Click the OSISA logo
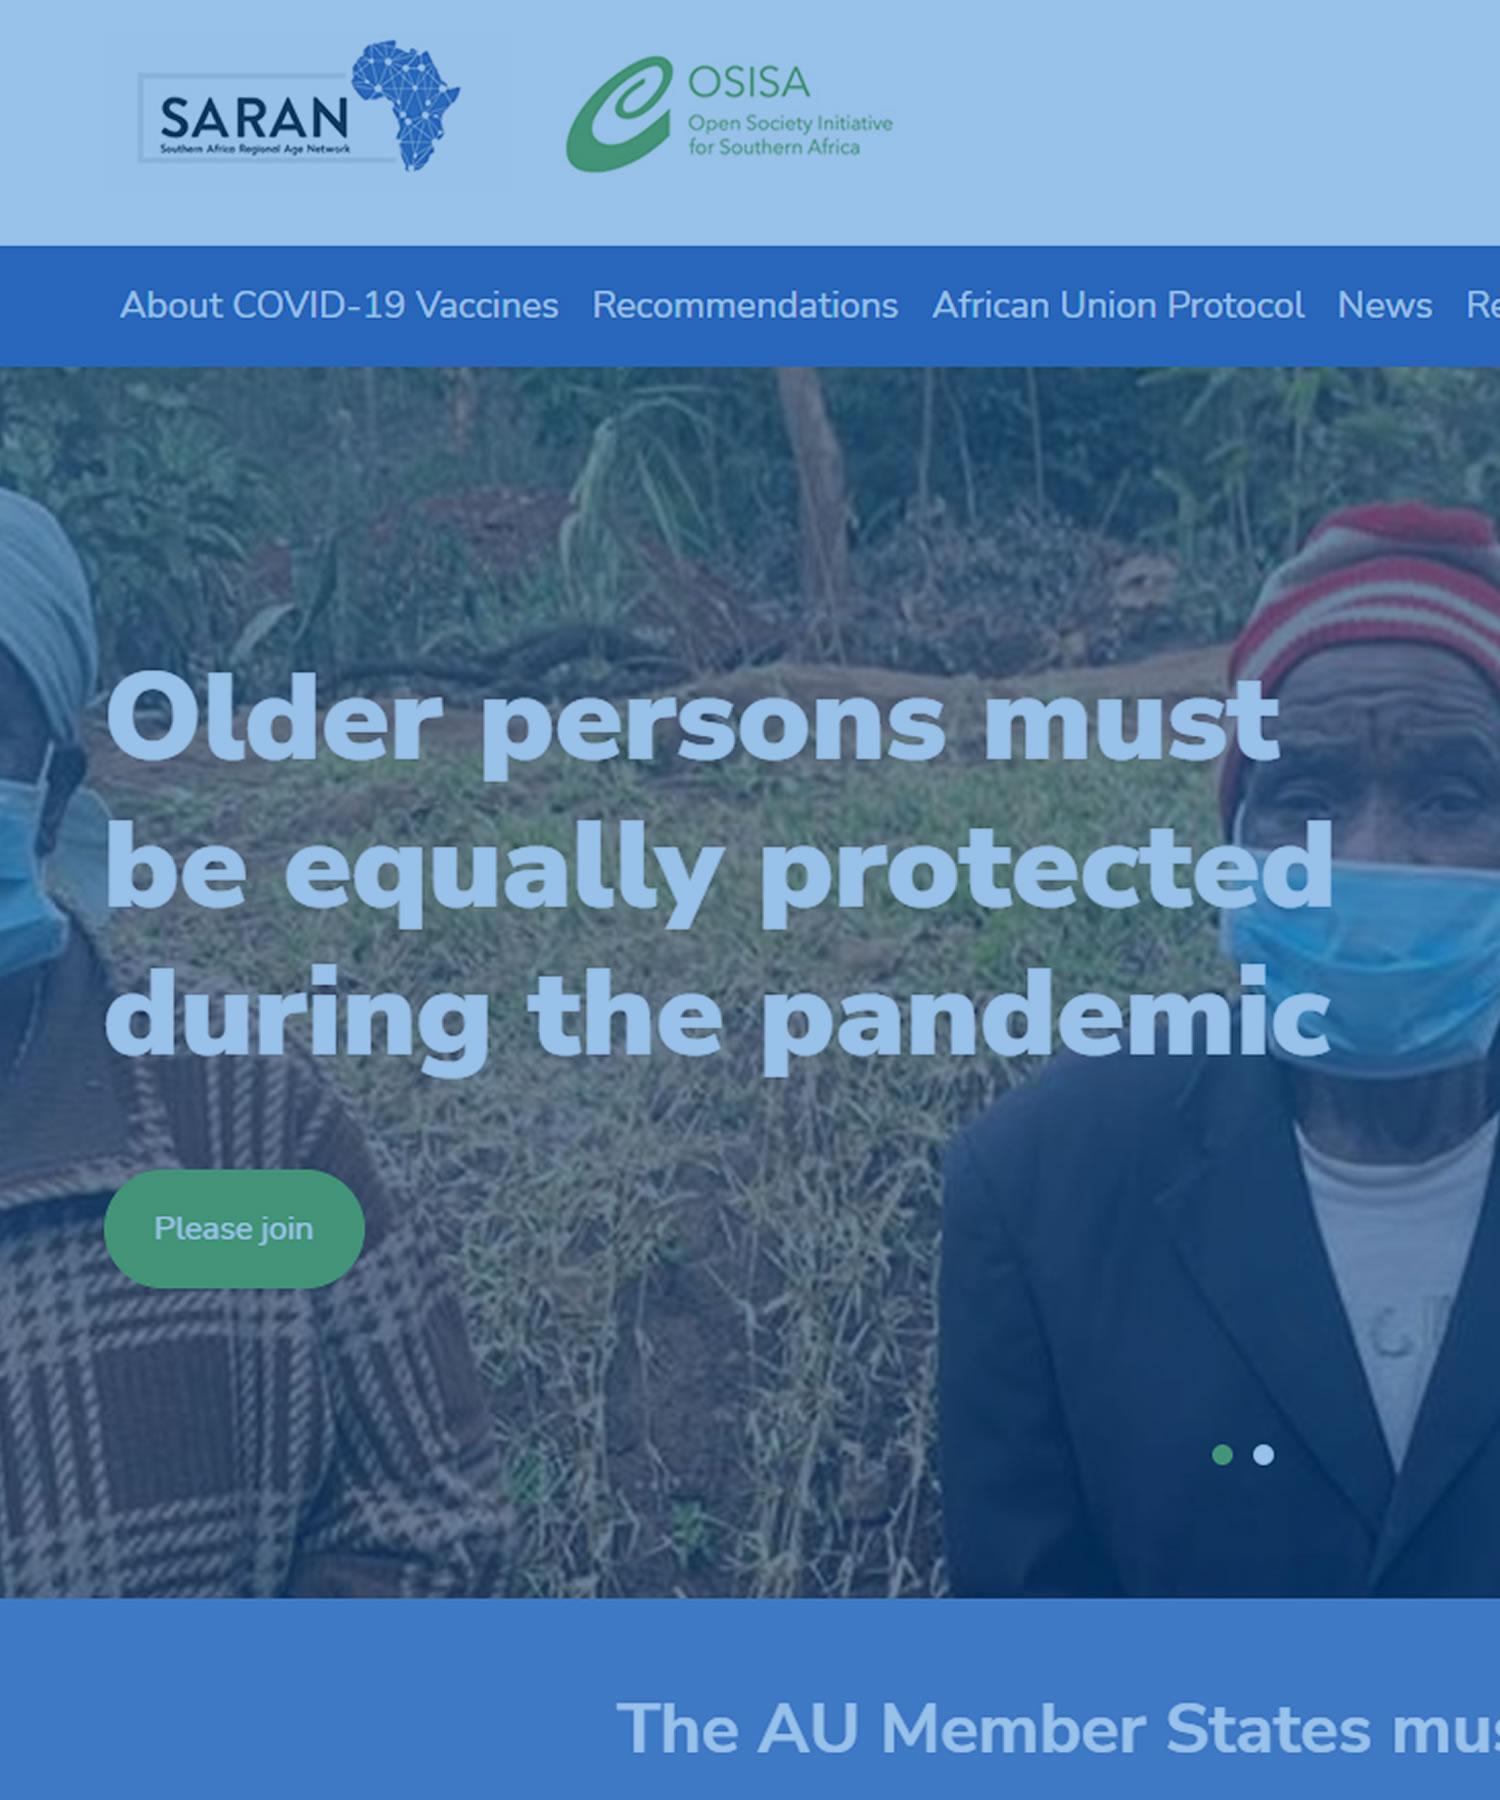 (x=730, y=113)
